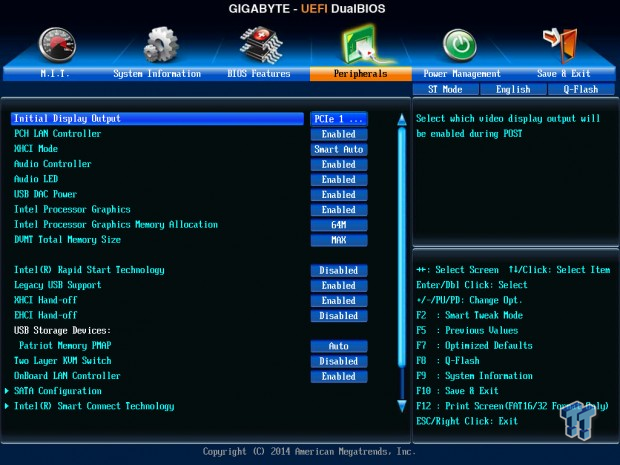Select the Patriot Memory PMAP label
The width and height of the screenshot is (620, 465).
[65, 346]
